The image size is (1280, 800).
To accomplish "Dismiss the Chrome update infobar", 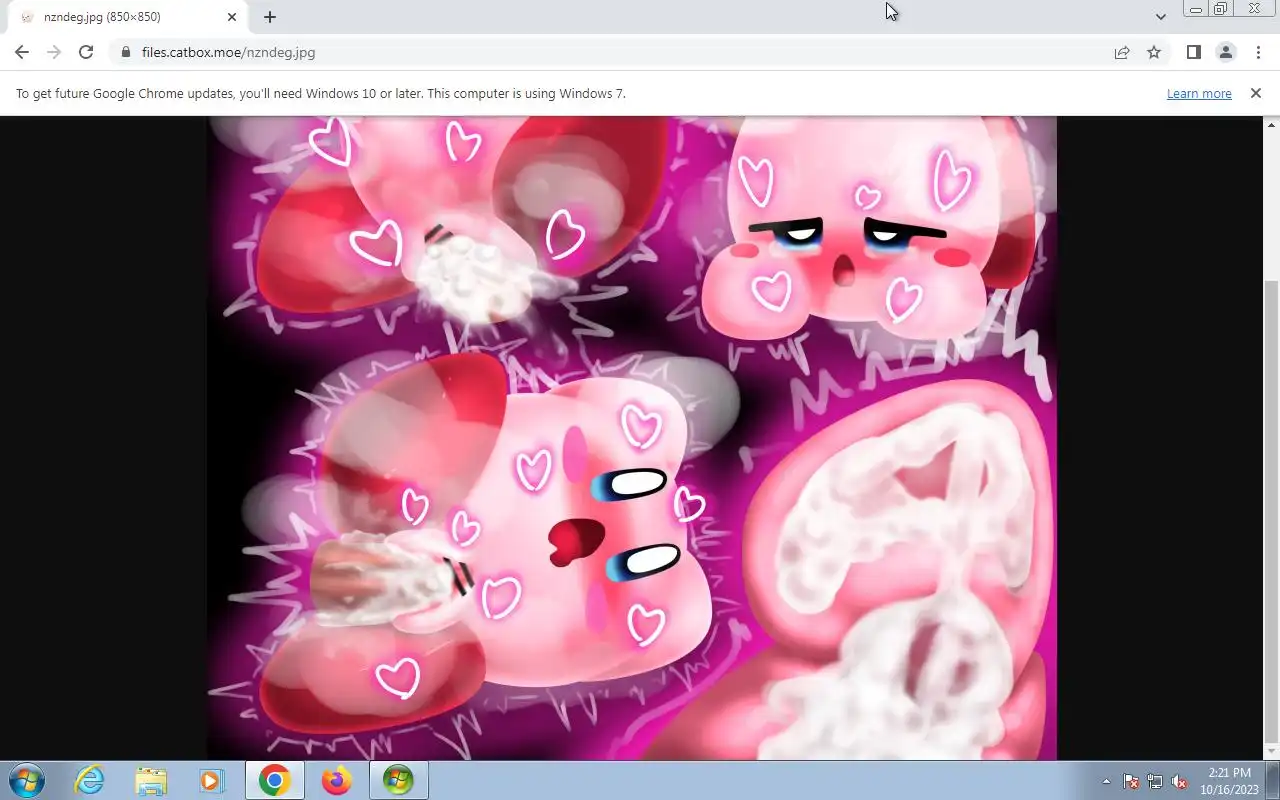I will tap(1255, 93).
